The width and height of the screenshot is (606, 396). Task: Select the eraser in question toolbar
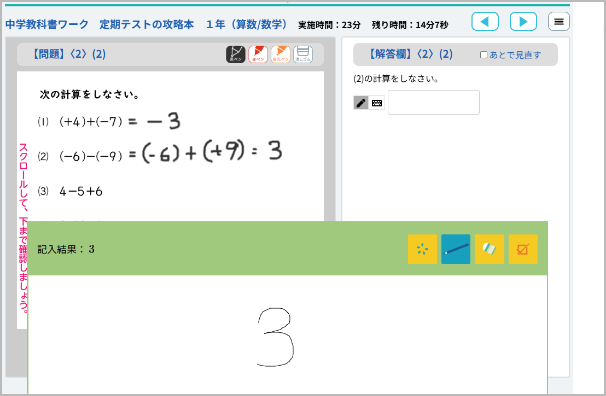point(303,54)
